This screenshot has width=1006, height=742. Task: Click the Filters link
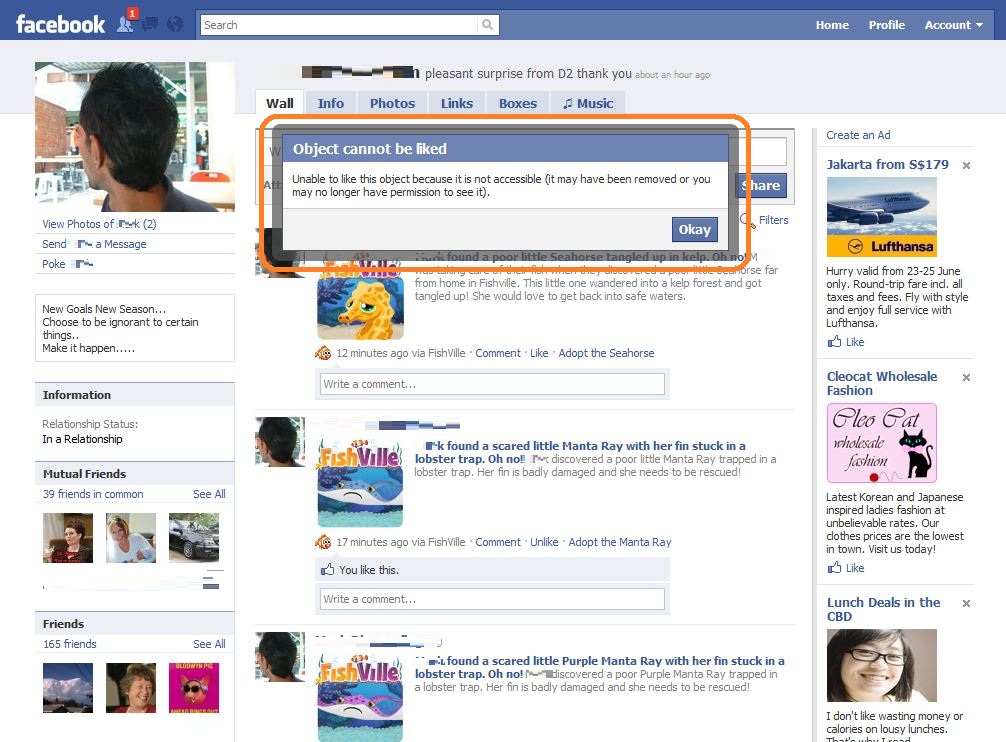773,220
